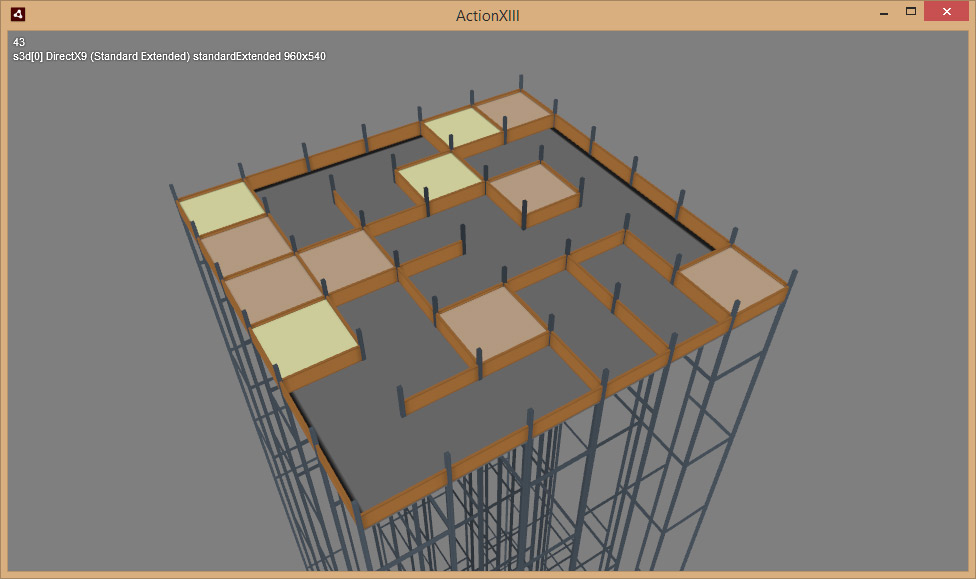976x579 pixels.
Task: Close the ActionXIII window
Action: [x=946, y=12]
